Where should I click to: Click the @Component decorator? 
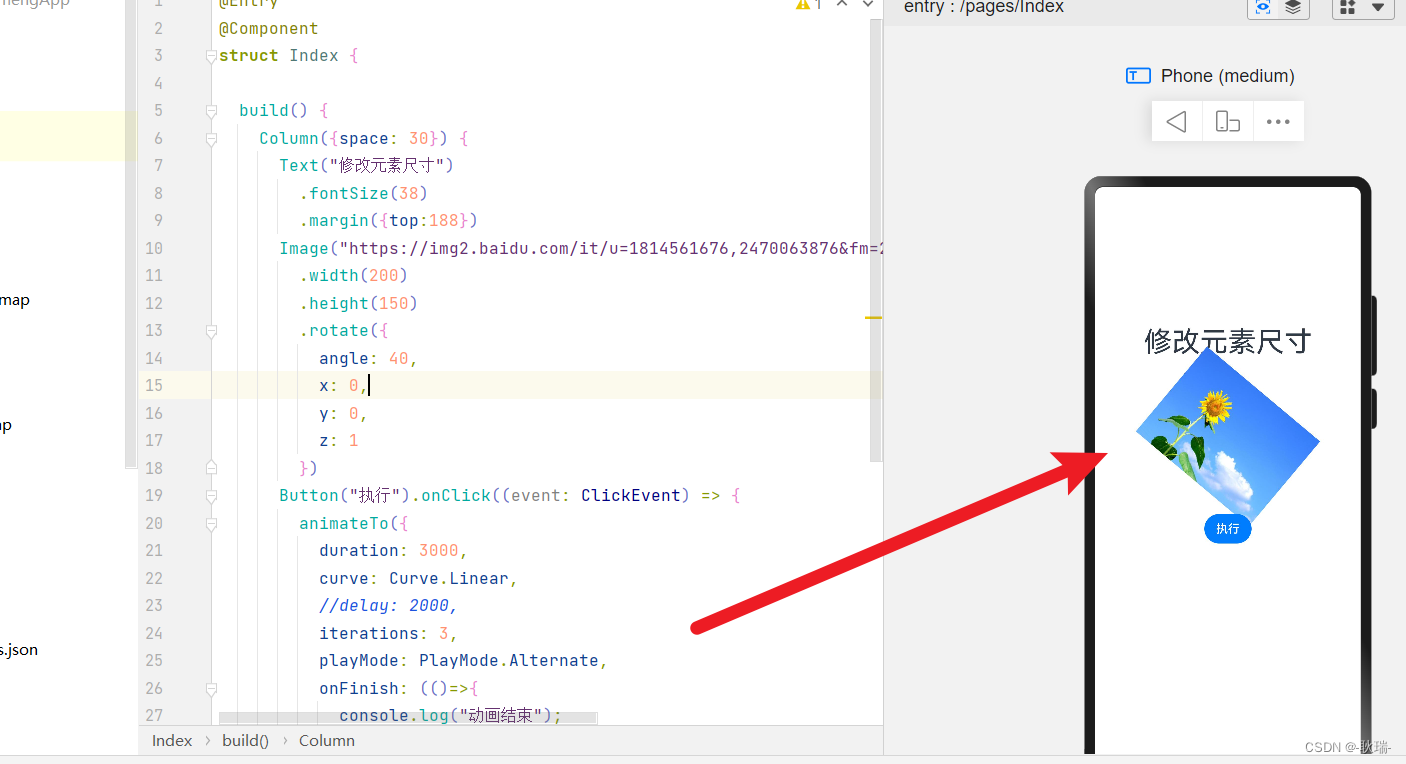pyautogui.click(x=268, y=29)
